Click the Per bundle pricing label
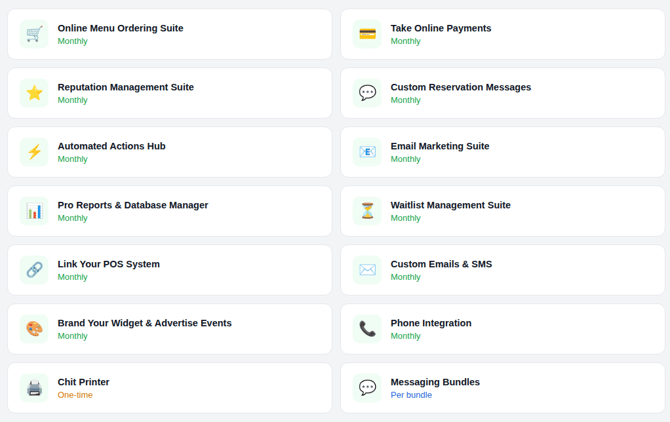 click(x=411, y=396)
